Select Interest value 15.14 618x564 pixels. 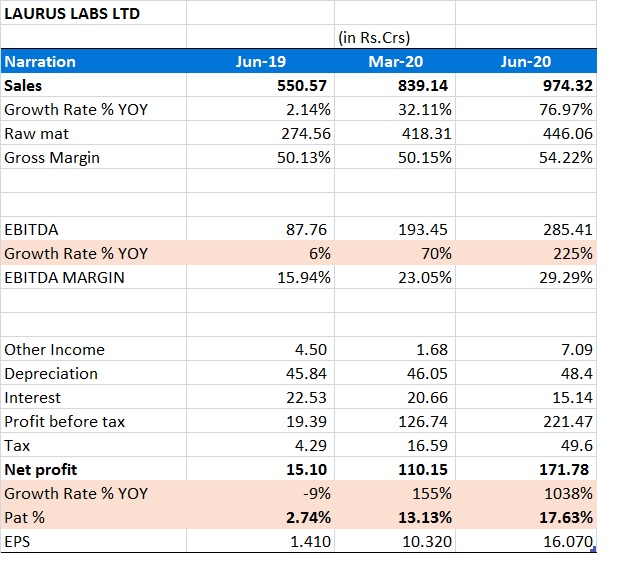coord(526,398)
